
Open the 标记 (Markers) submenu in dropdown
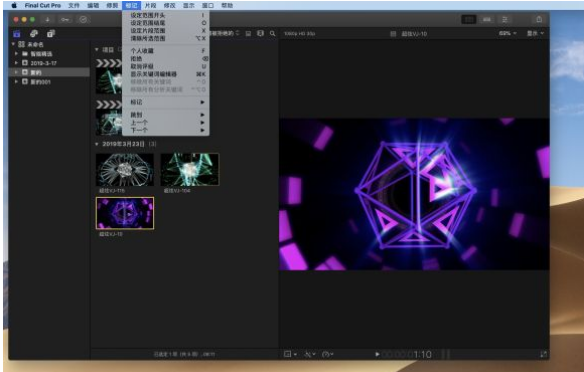click(166, 102)
